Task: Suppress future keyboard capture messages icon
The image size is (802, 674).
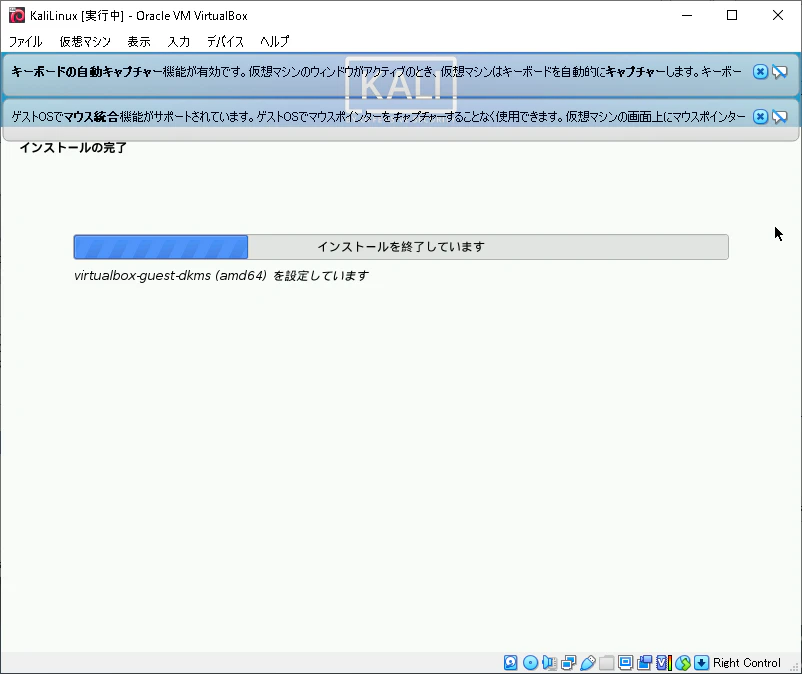Action: point(779,72)
